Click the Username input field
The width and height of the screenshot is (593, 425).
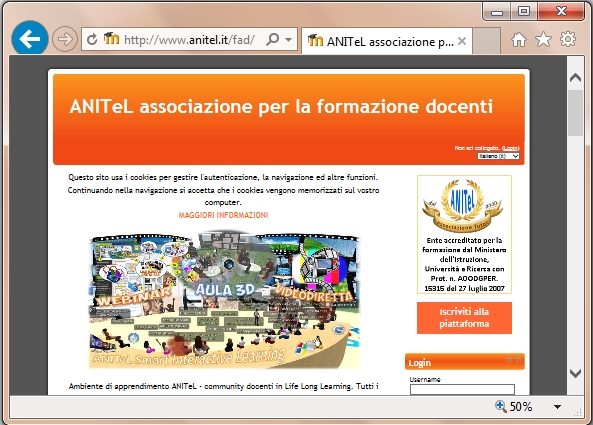(x=462, y=389)
